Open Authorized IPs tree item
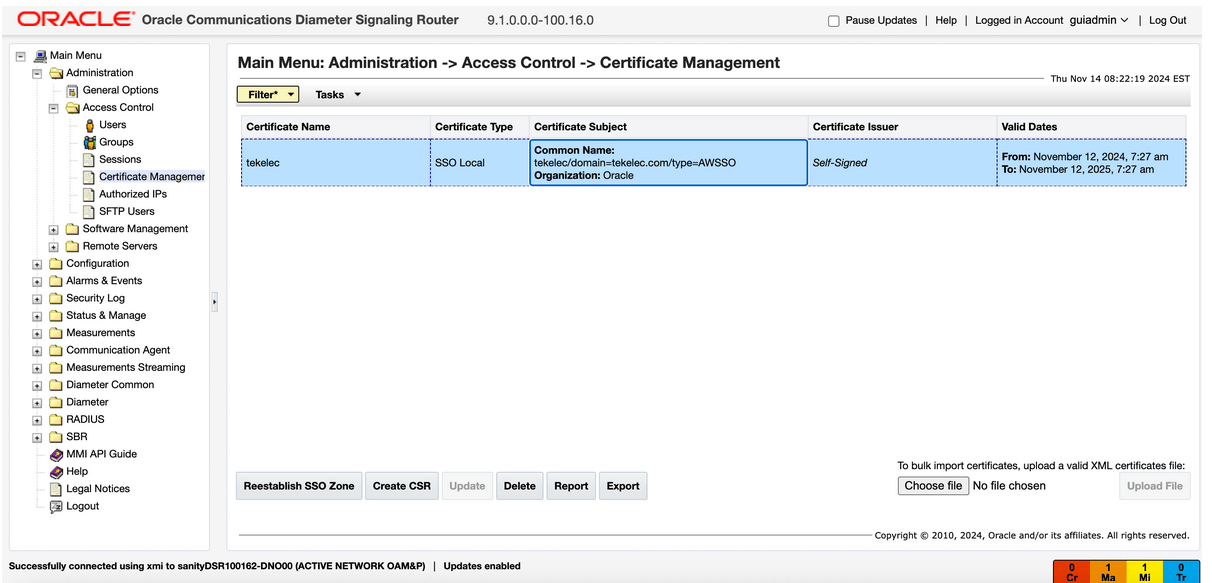 (x=133, y=194)
